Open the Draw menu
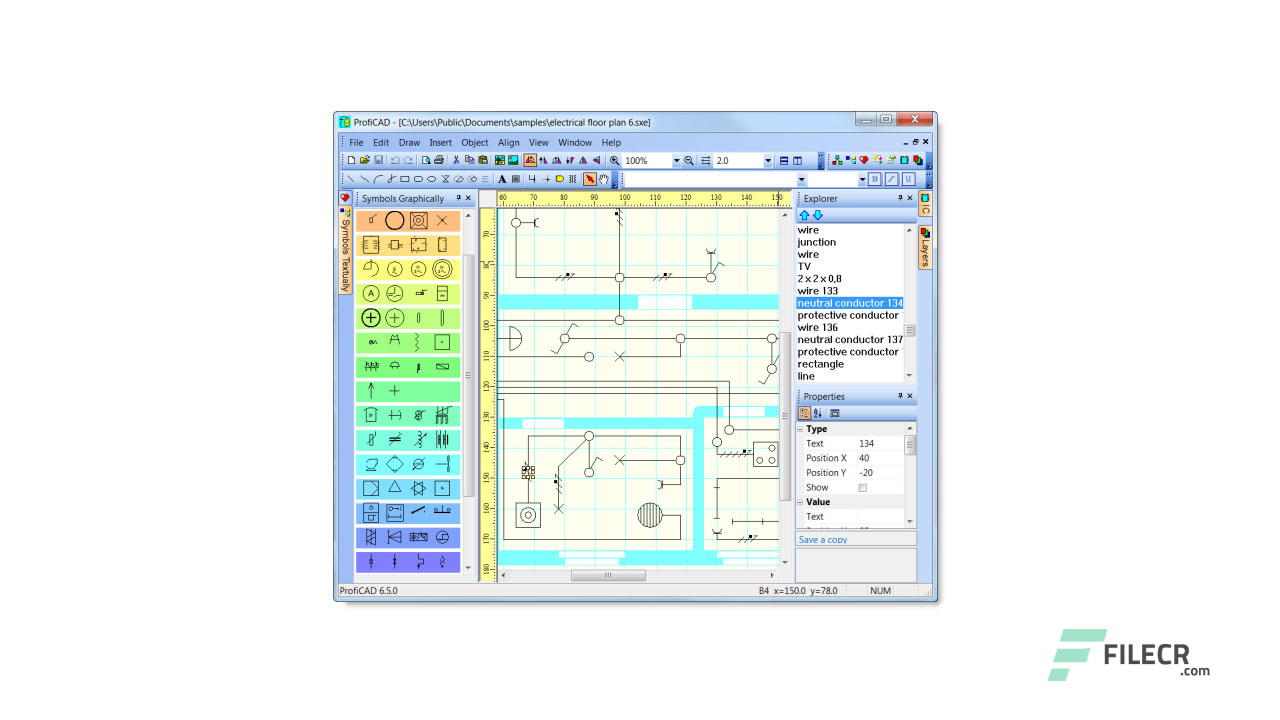 coord(409,142)
